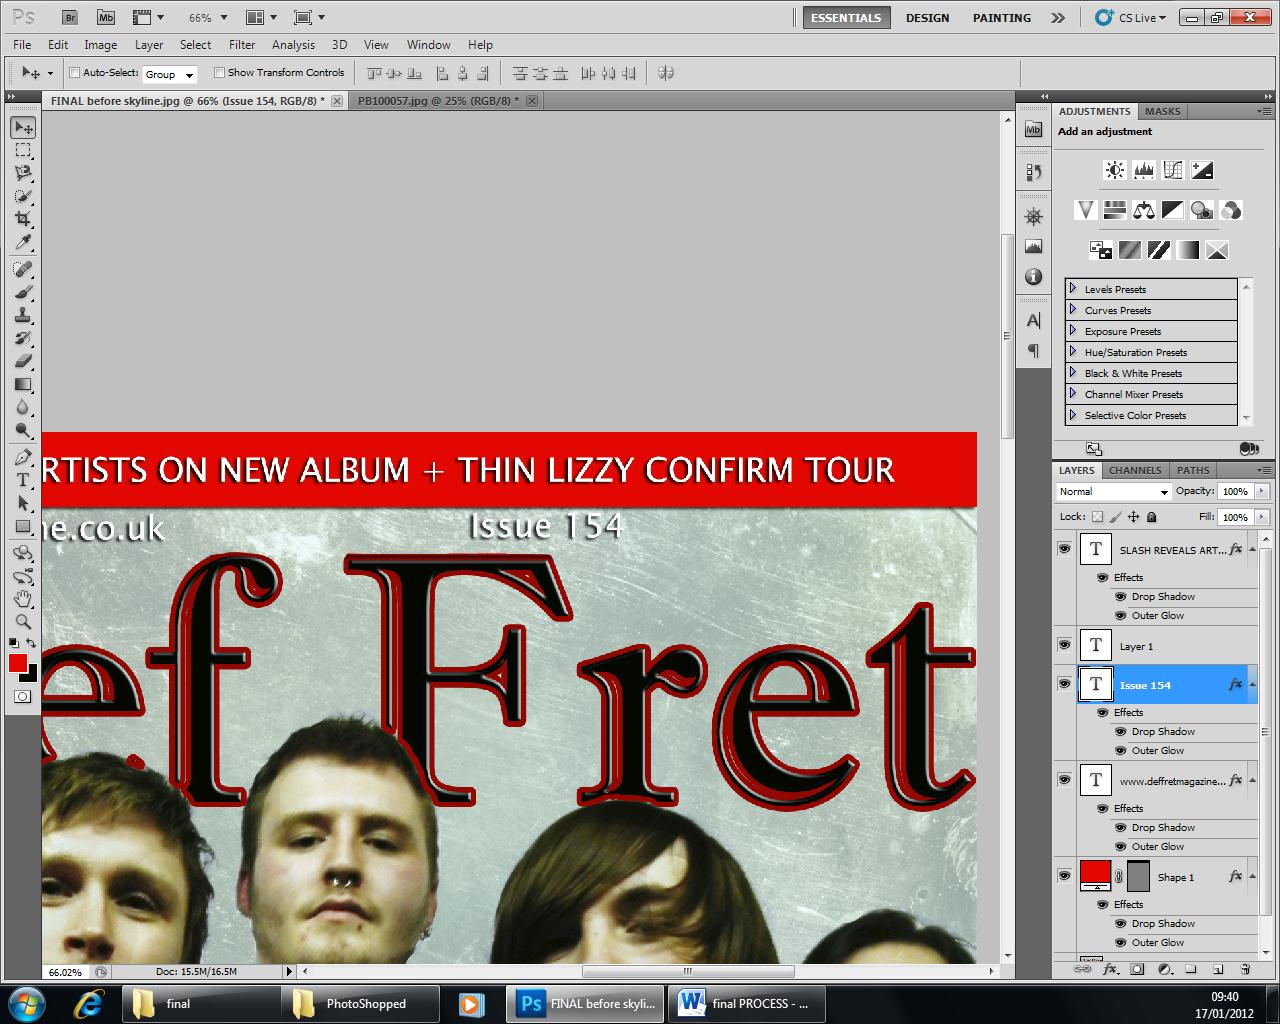Open the Layer menu
This screenshot has height=1024, width=1280.
pos(149,45)
